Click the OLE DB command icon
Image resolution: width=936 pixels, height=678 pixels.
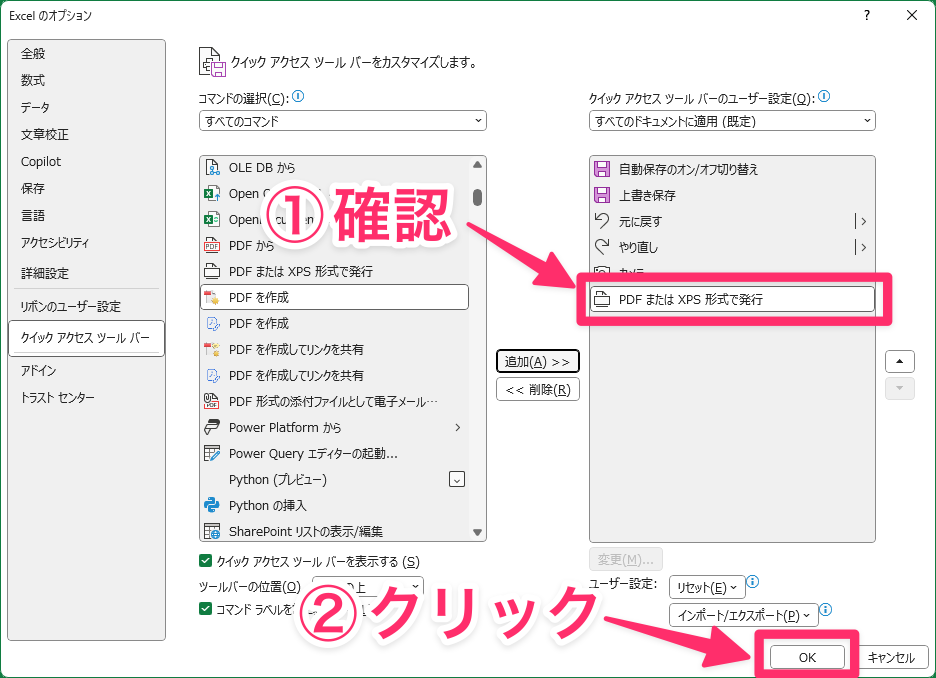click(212, 168)
